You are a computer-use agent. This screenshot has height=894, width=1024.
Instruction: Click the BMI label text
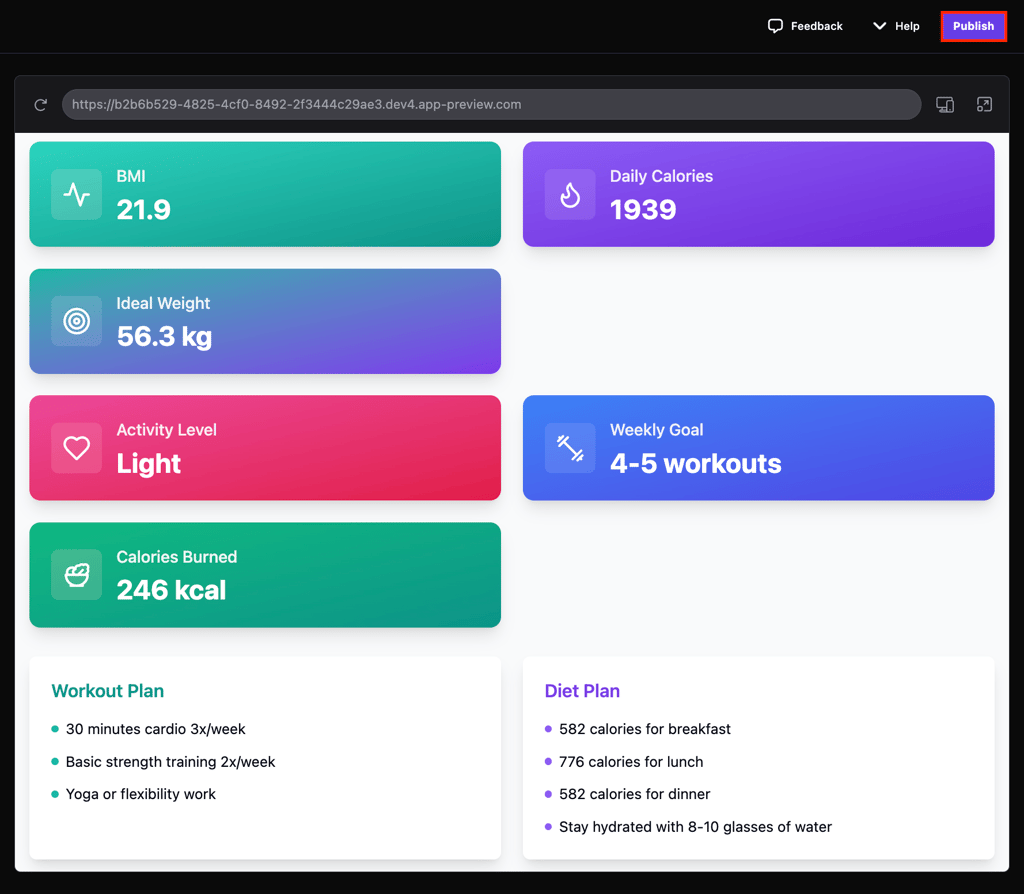pos(131,176)
